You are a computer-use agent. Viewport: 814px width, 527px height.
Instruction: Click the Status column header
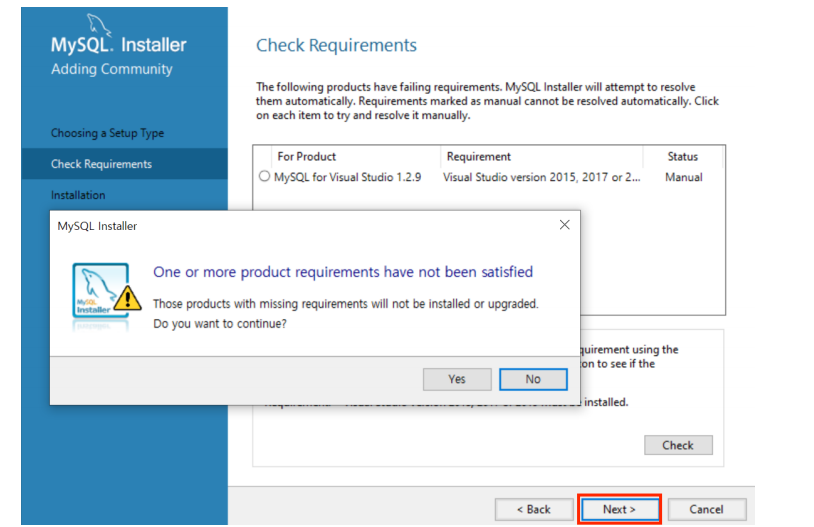pyautogui.click(x=682, y=157)
